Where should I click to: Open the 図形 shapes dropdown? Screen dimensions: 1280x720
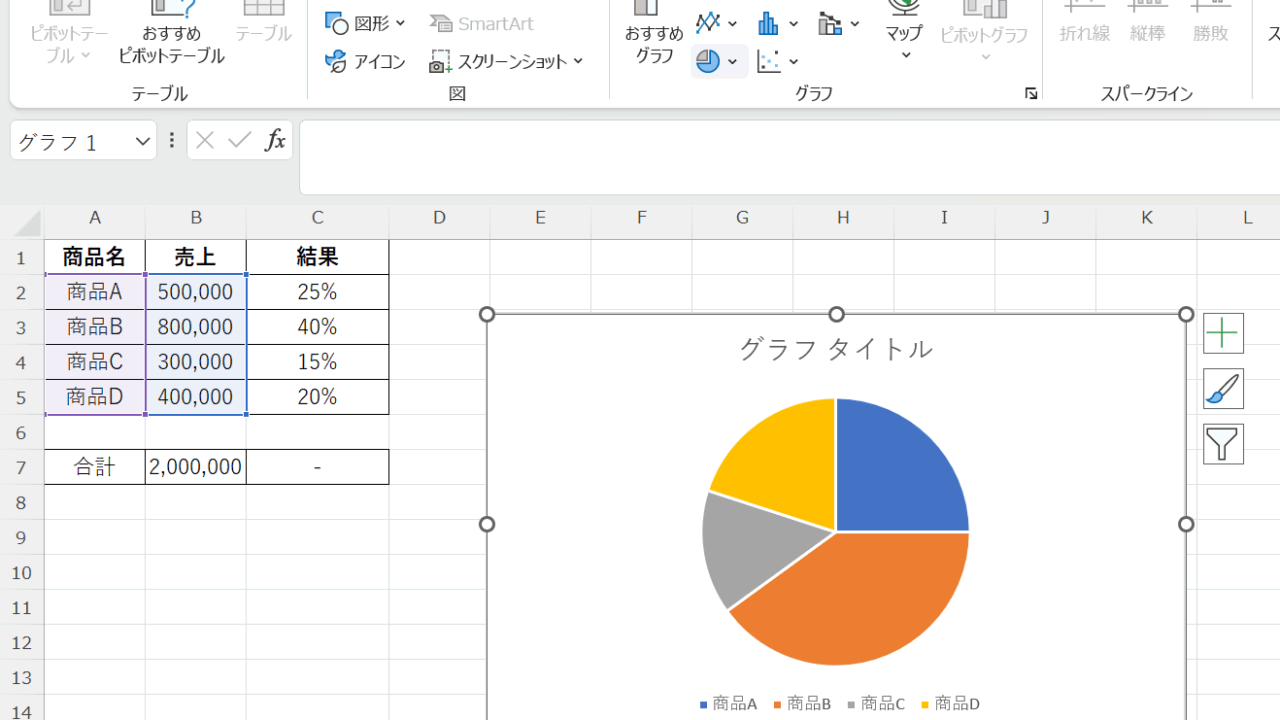[x=366, y=23]
